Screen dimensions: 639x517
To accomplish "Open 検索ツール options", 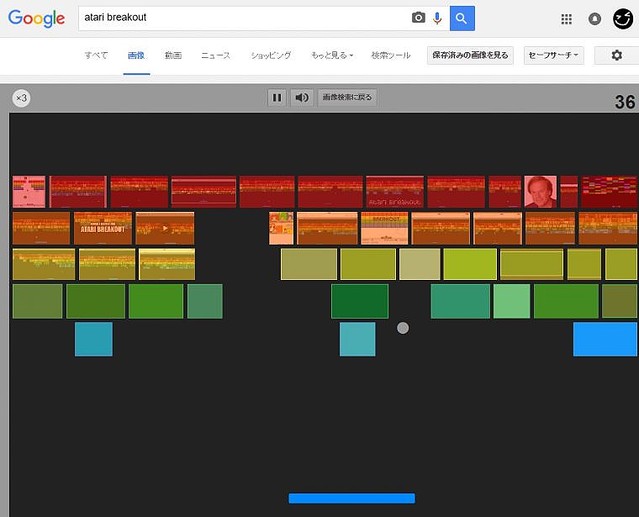I will (x=391, y=56).
